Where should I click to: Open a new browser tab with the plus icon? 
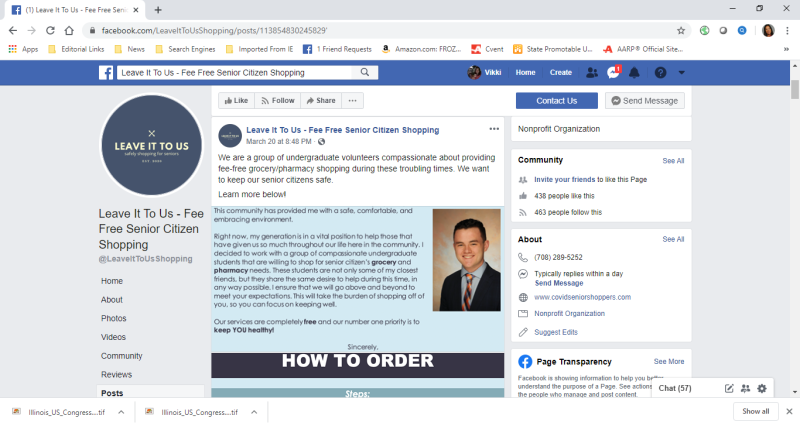pyautogui.click(x=158, y=10)
